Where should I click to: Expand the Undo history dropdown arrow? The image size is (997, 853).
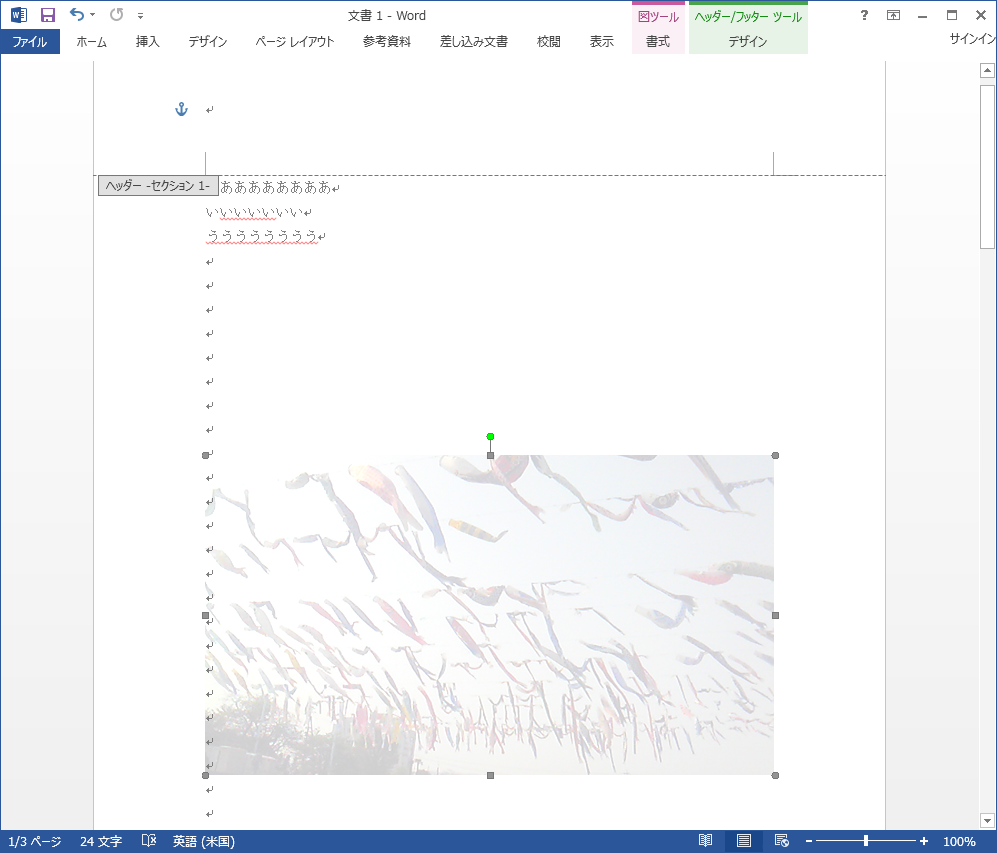pos(93,15)
